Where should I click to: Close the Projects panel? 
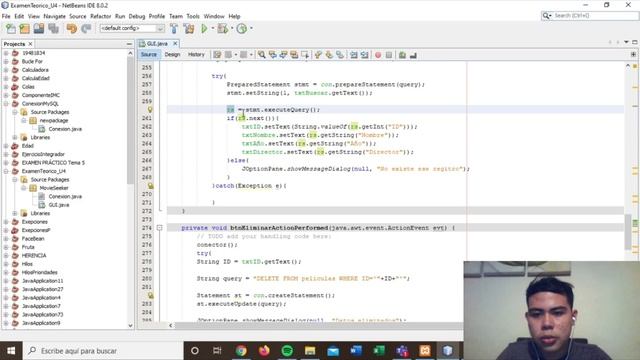click(30, 44)
